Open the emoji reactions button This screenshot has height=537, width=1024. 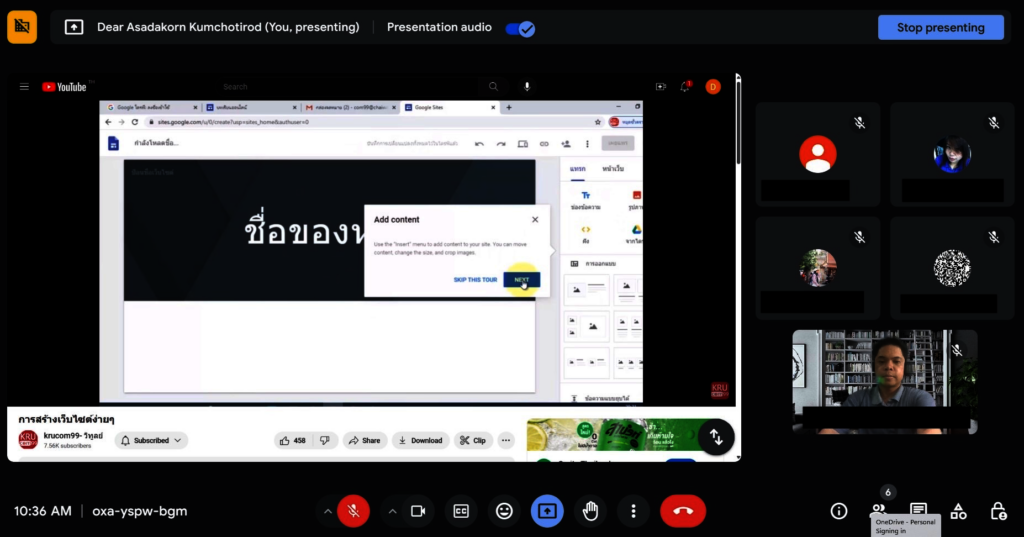504,511
